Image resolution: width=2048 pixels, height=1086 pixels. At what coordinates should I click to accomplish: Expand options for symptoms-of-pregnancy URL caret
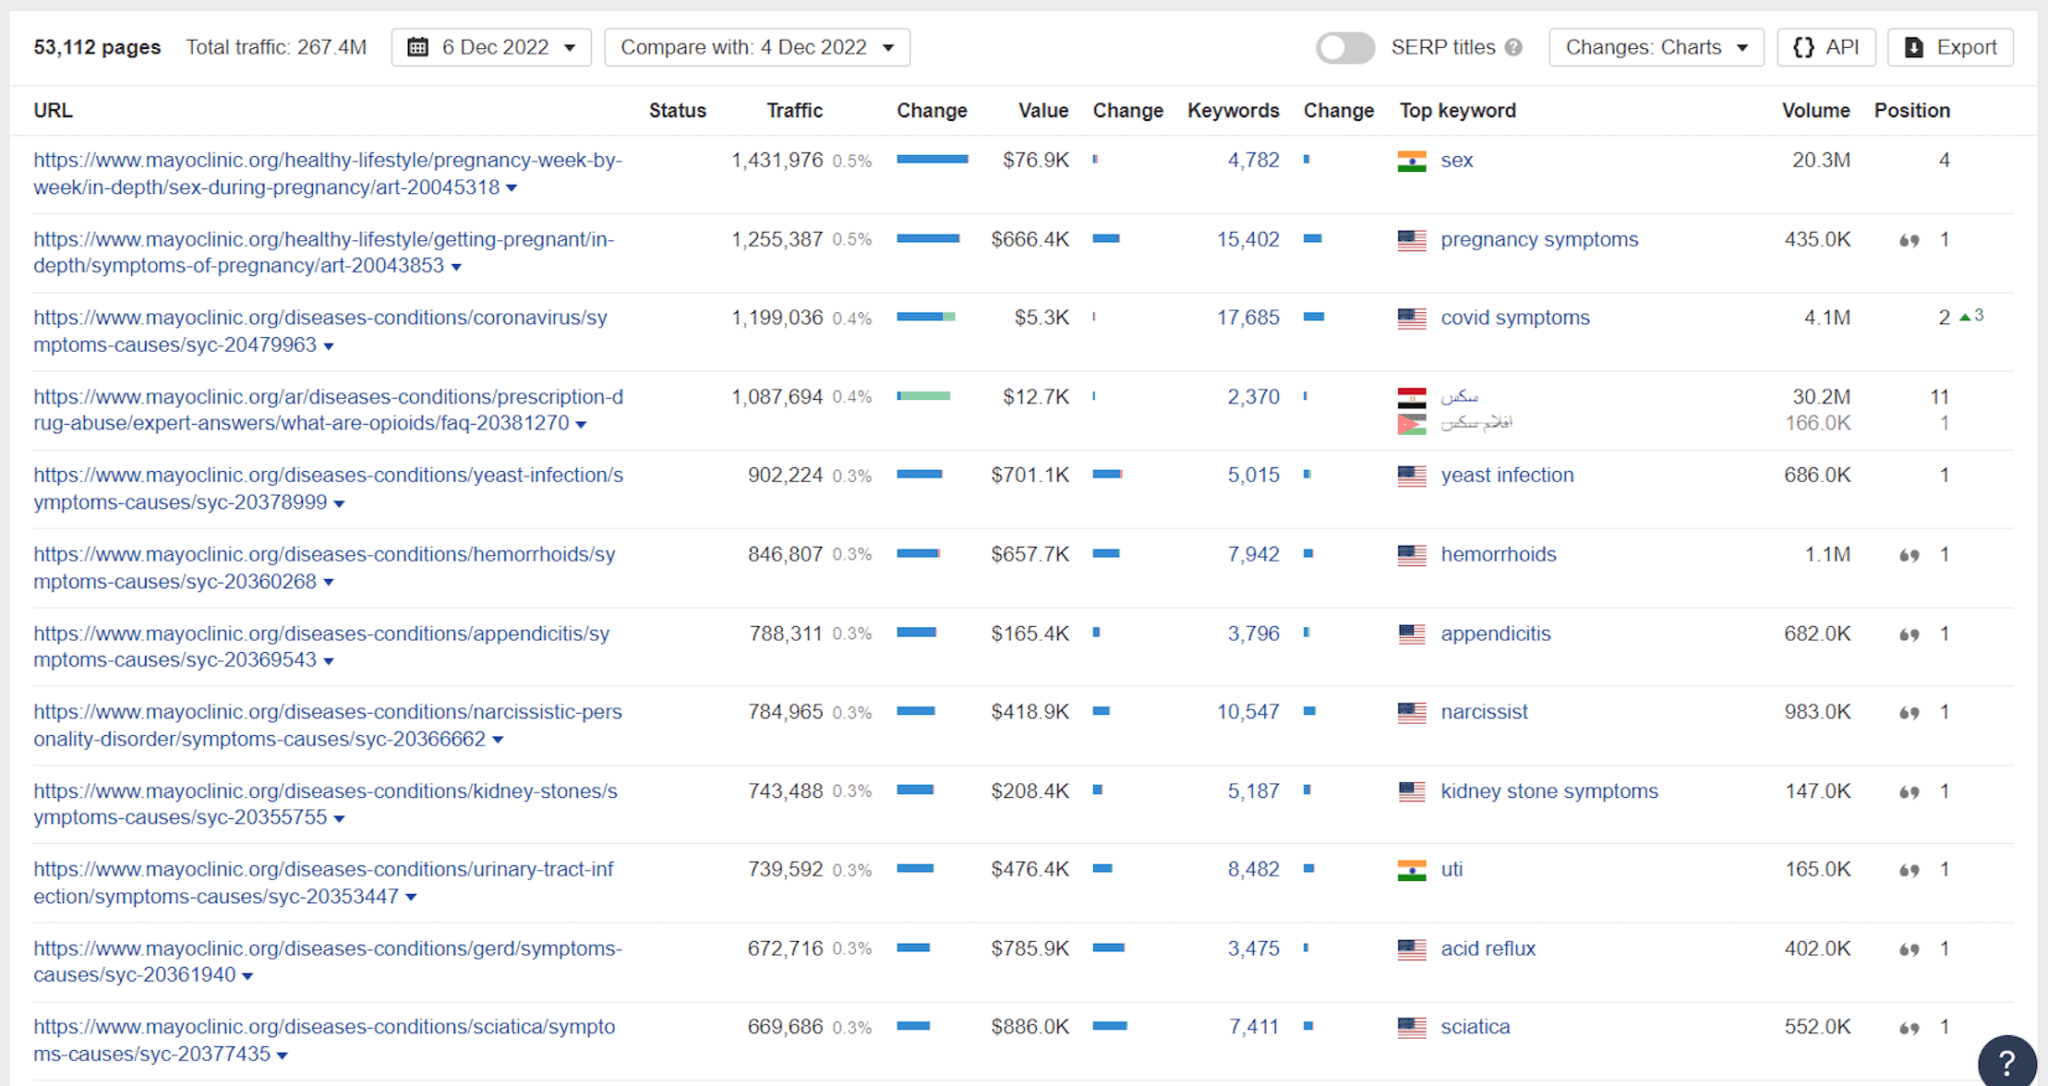457,267
